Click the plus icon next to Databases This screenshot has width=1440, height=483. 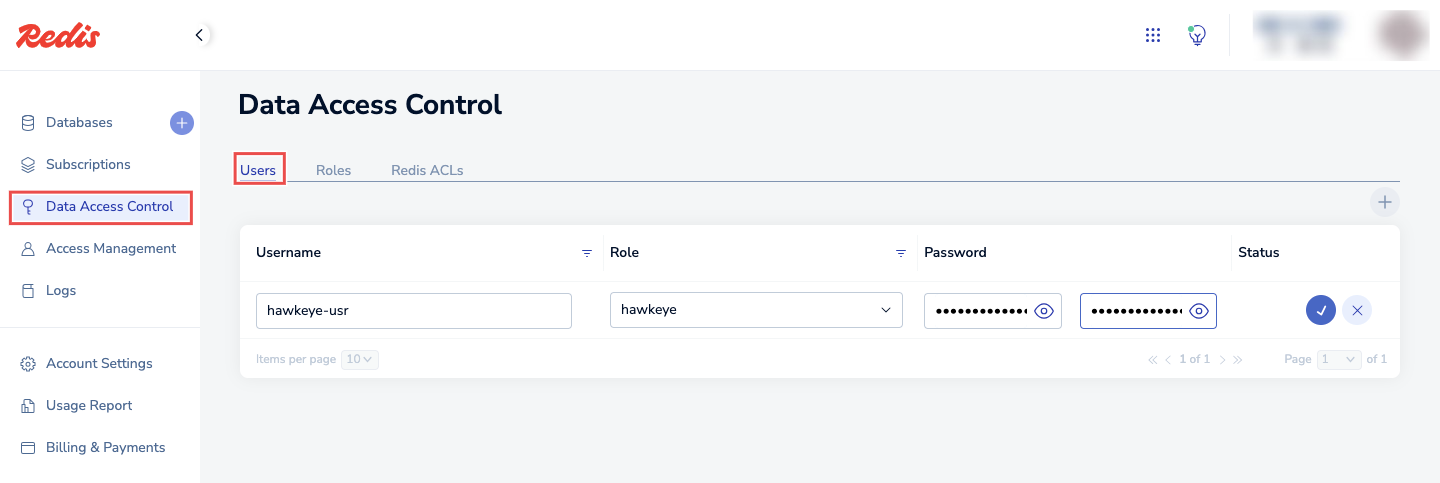tap(181, 123)
